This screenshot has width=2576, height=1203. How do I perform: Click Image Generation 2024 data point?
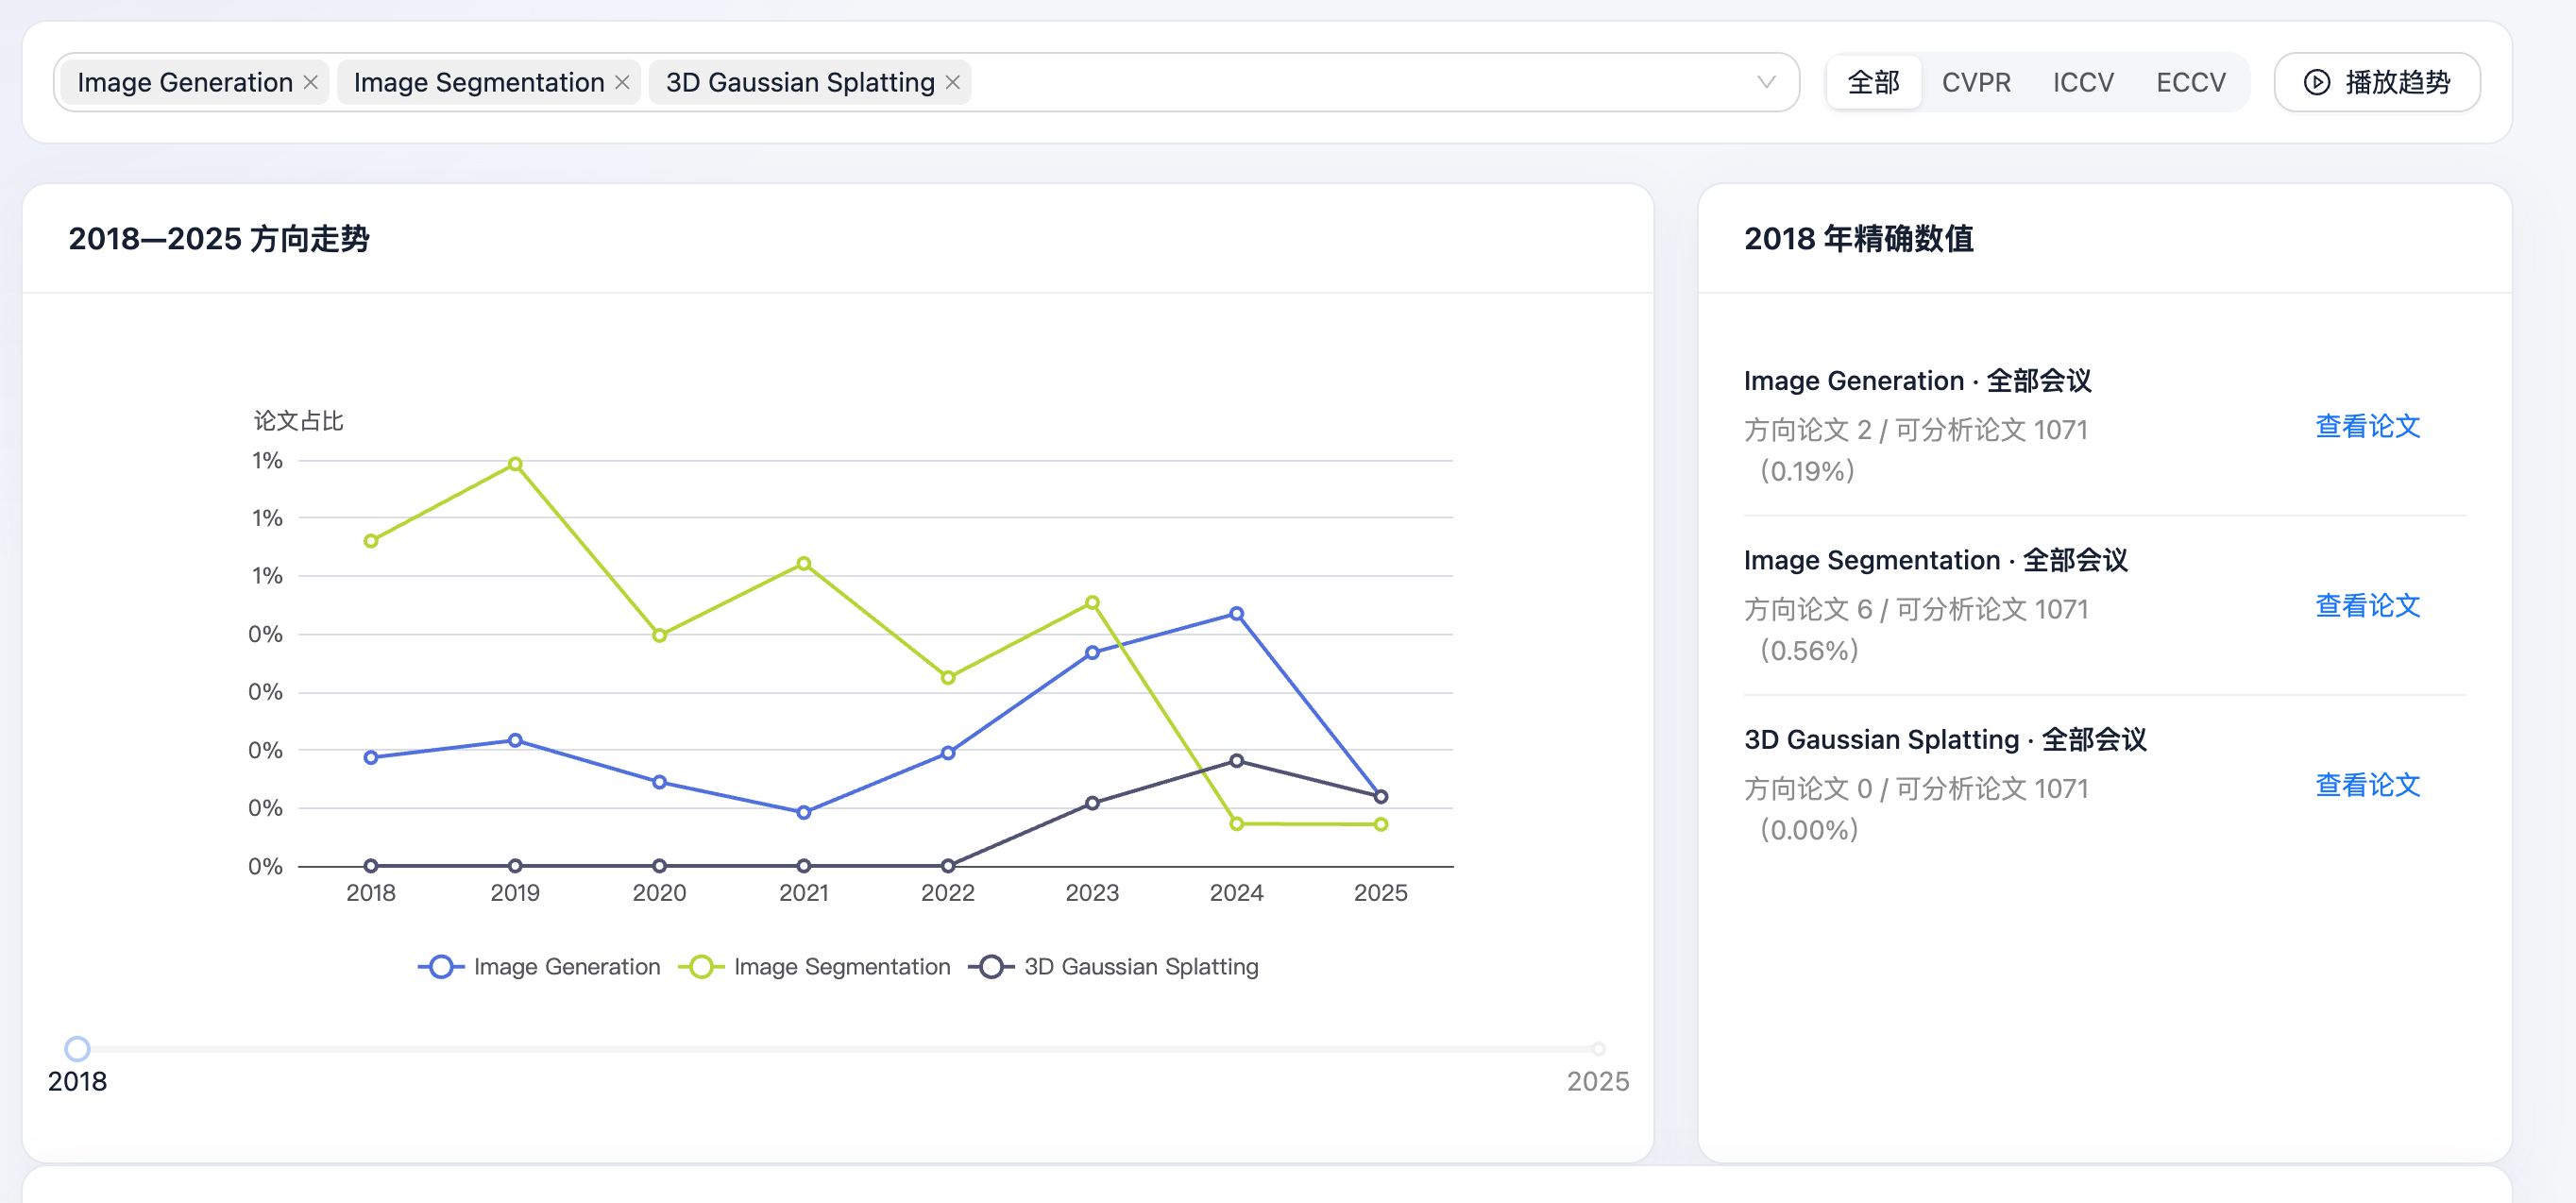[1236, 614]
